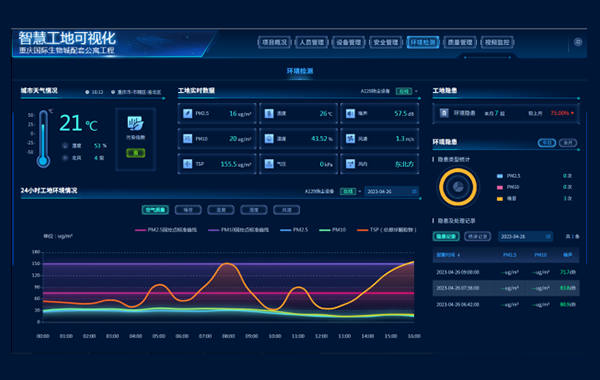The image size is (600, 380).
Task: Click the wind speed (风速) fan icon
Action: (x=351, y=139)
